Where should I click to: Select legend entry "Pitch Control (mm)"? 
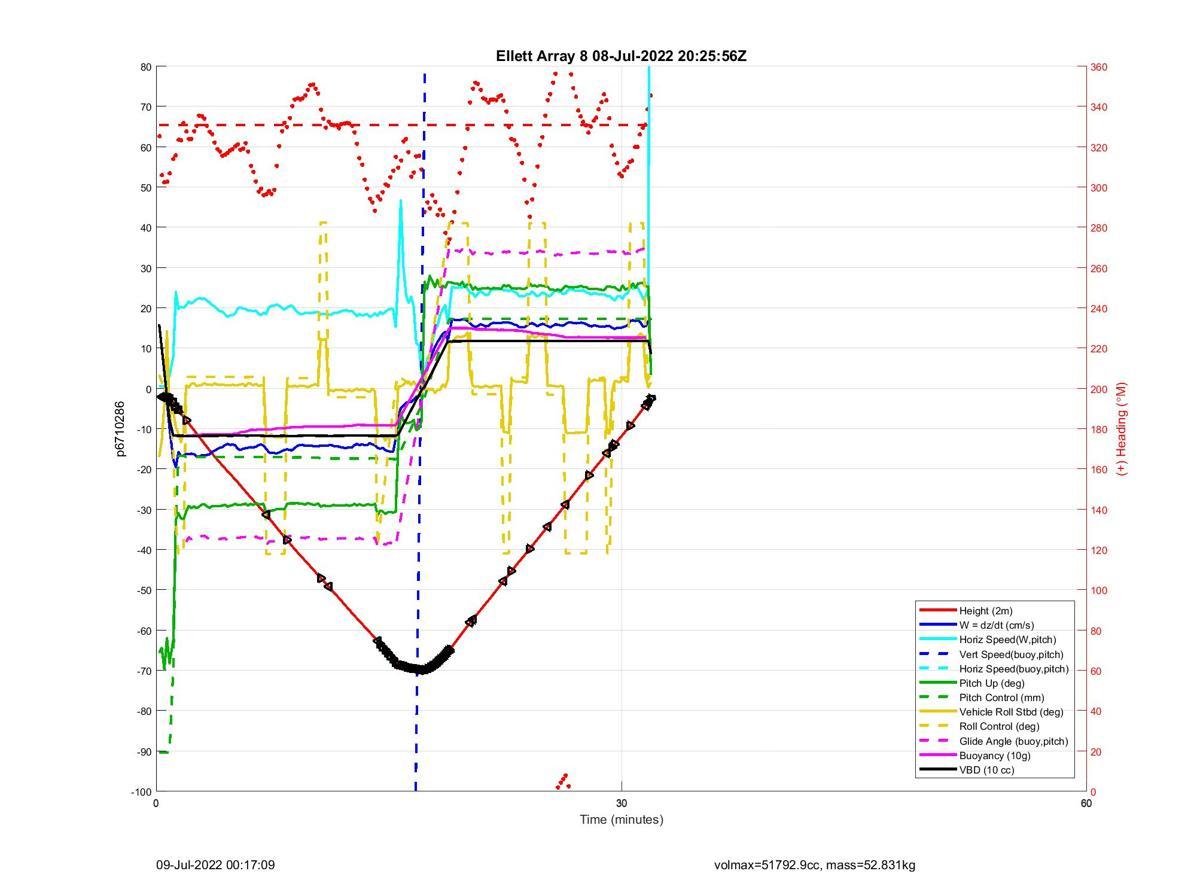1003,698
